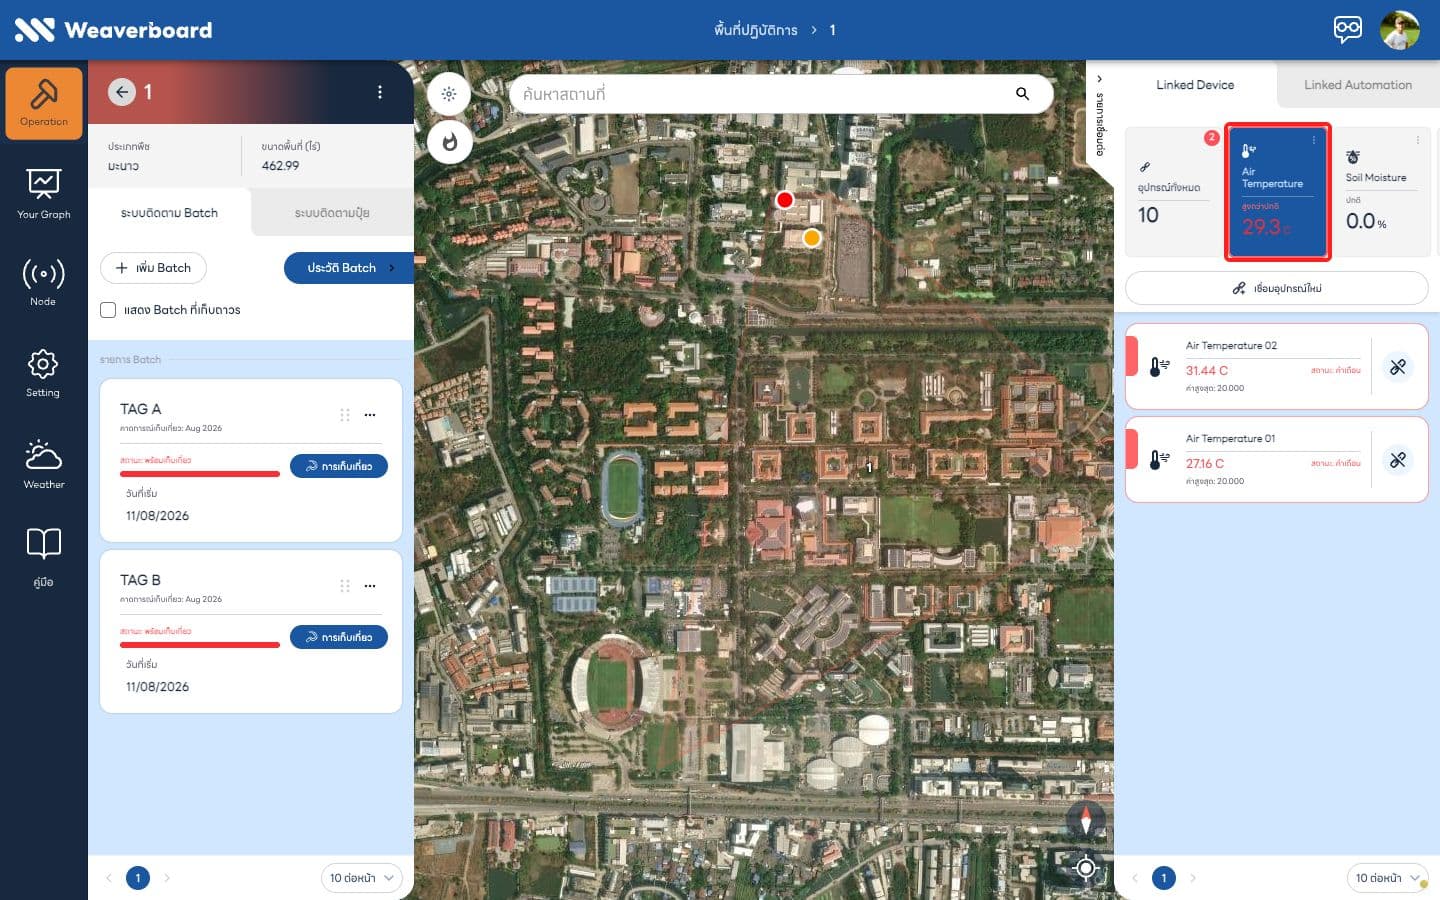This screenshot has width=1440, height=900.
Task: Click the harvest button for TAG B
Action: 339,637
